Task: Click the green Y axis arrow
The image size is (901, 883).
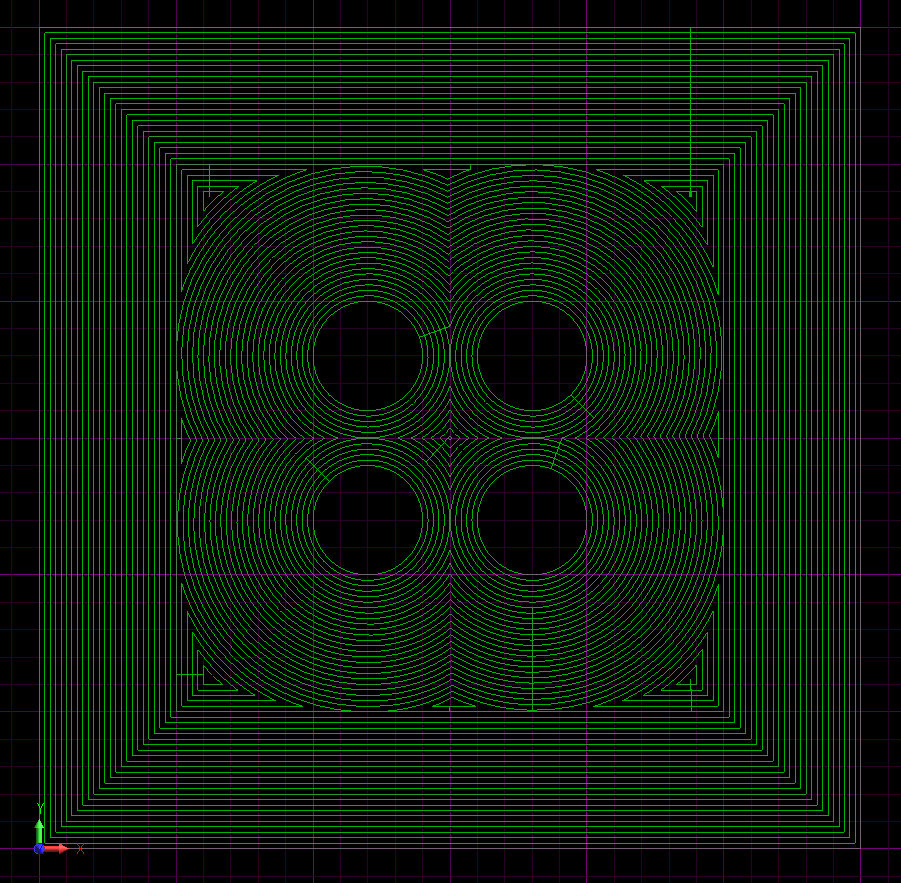Action: point(40,831)
